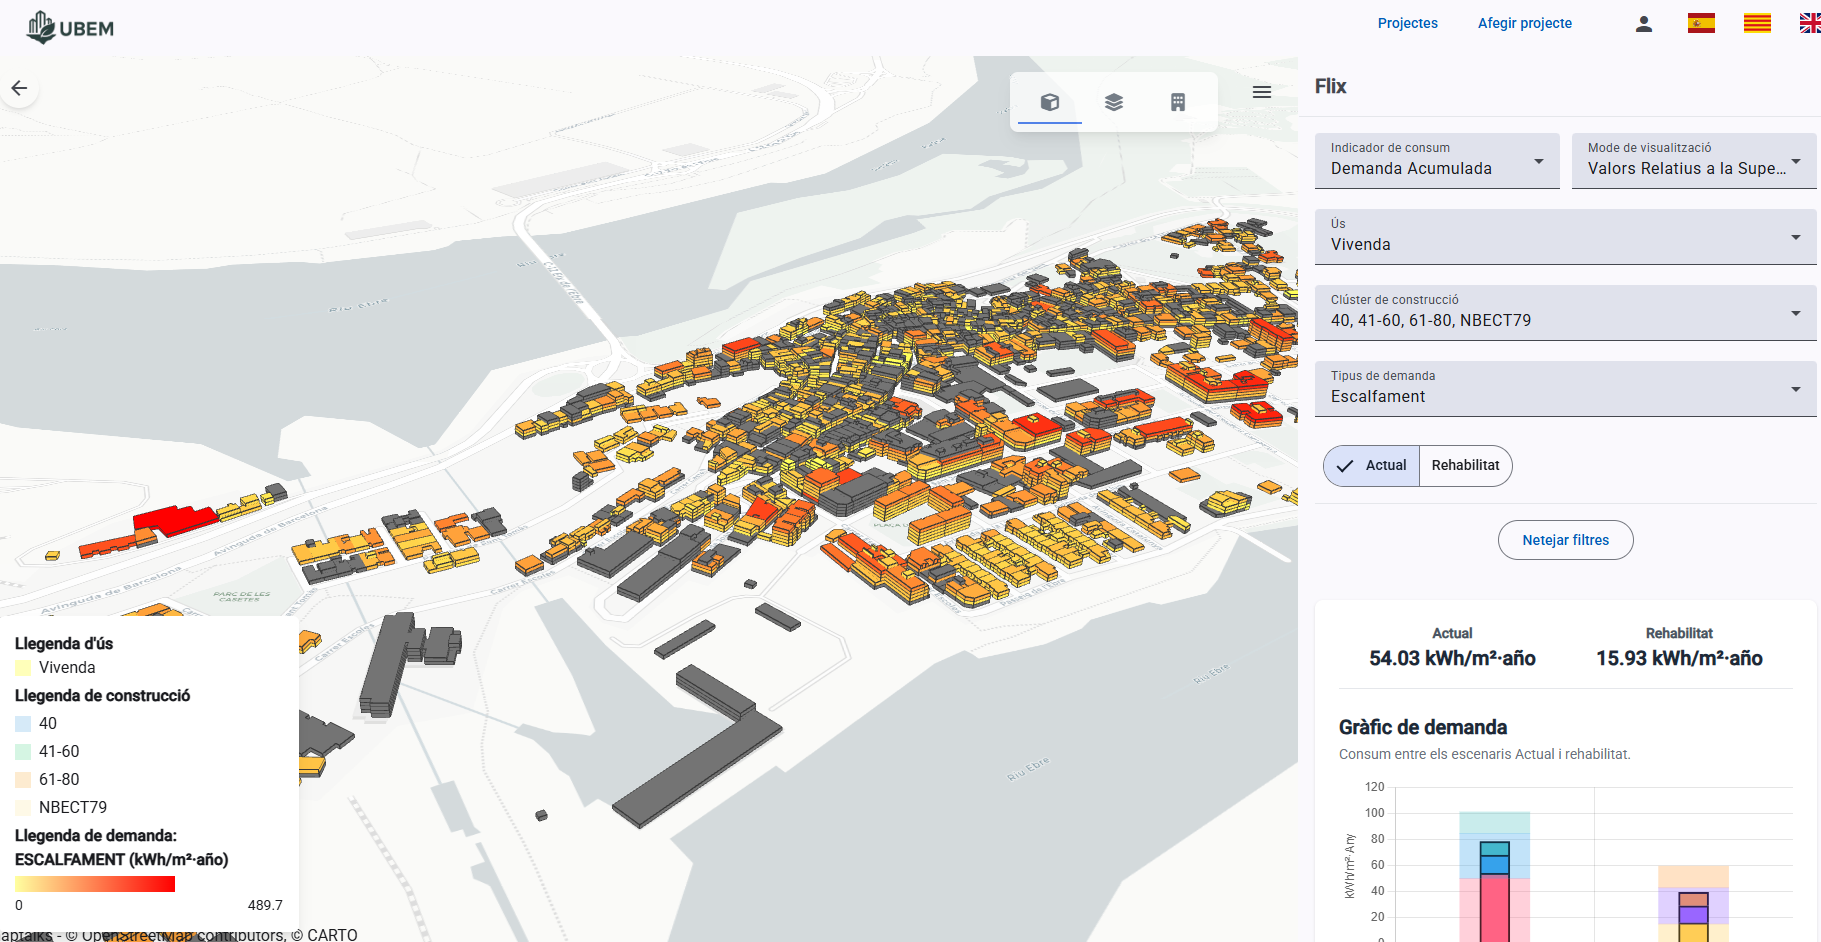1821x942 pixels.
Task: Open Clúster de construcció dropdown
Action: [x=1566, y=312]
